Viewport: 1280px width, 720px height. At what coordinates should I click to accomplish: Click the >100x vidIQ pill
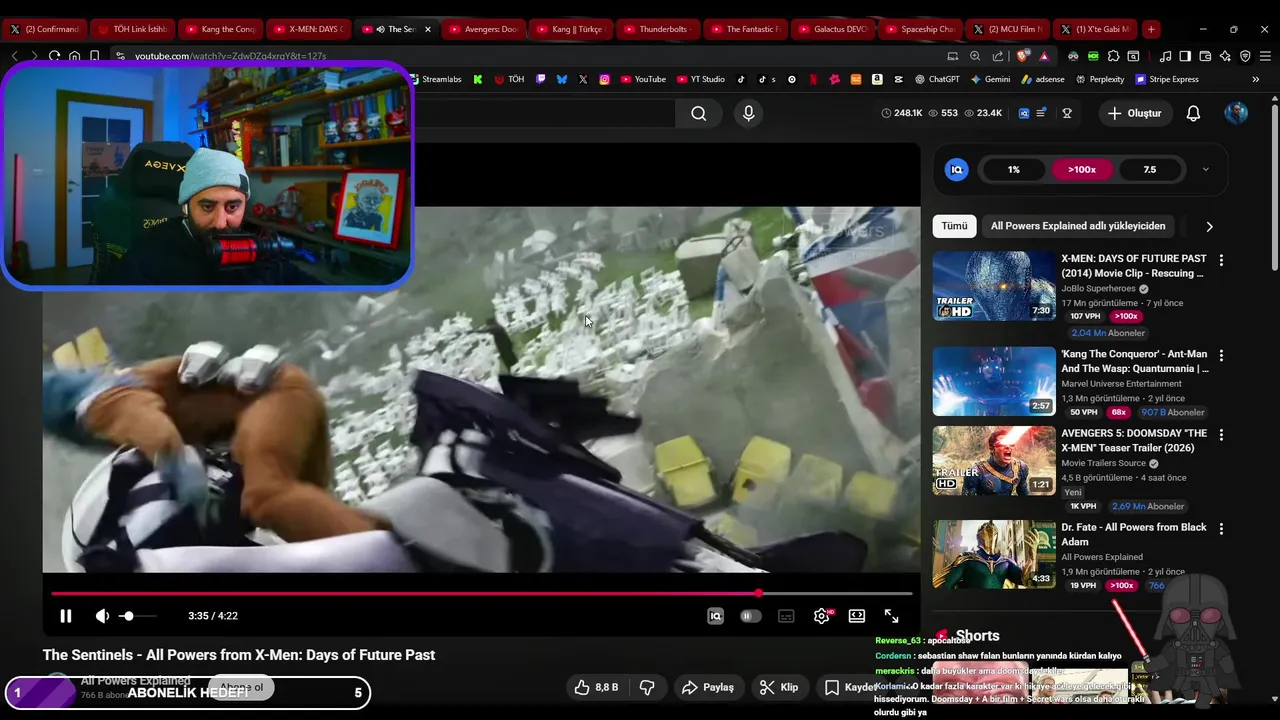coord(1082,170)
